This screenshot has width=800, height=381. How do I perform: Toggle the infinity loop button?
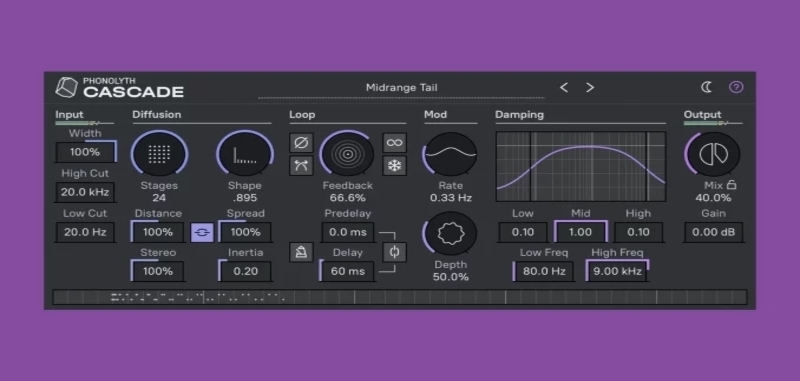(x=394, y=143)
